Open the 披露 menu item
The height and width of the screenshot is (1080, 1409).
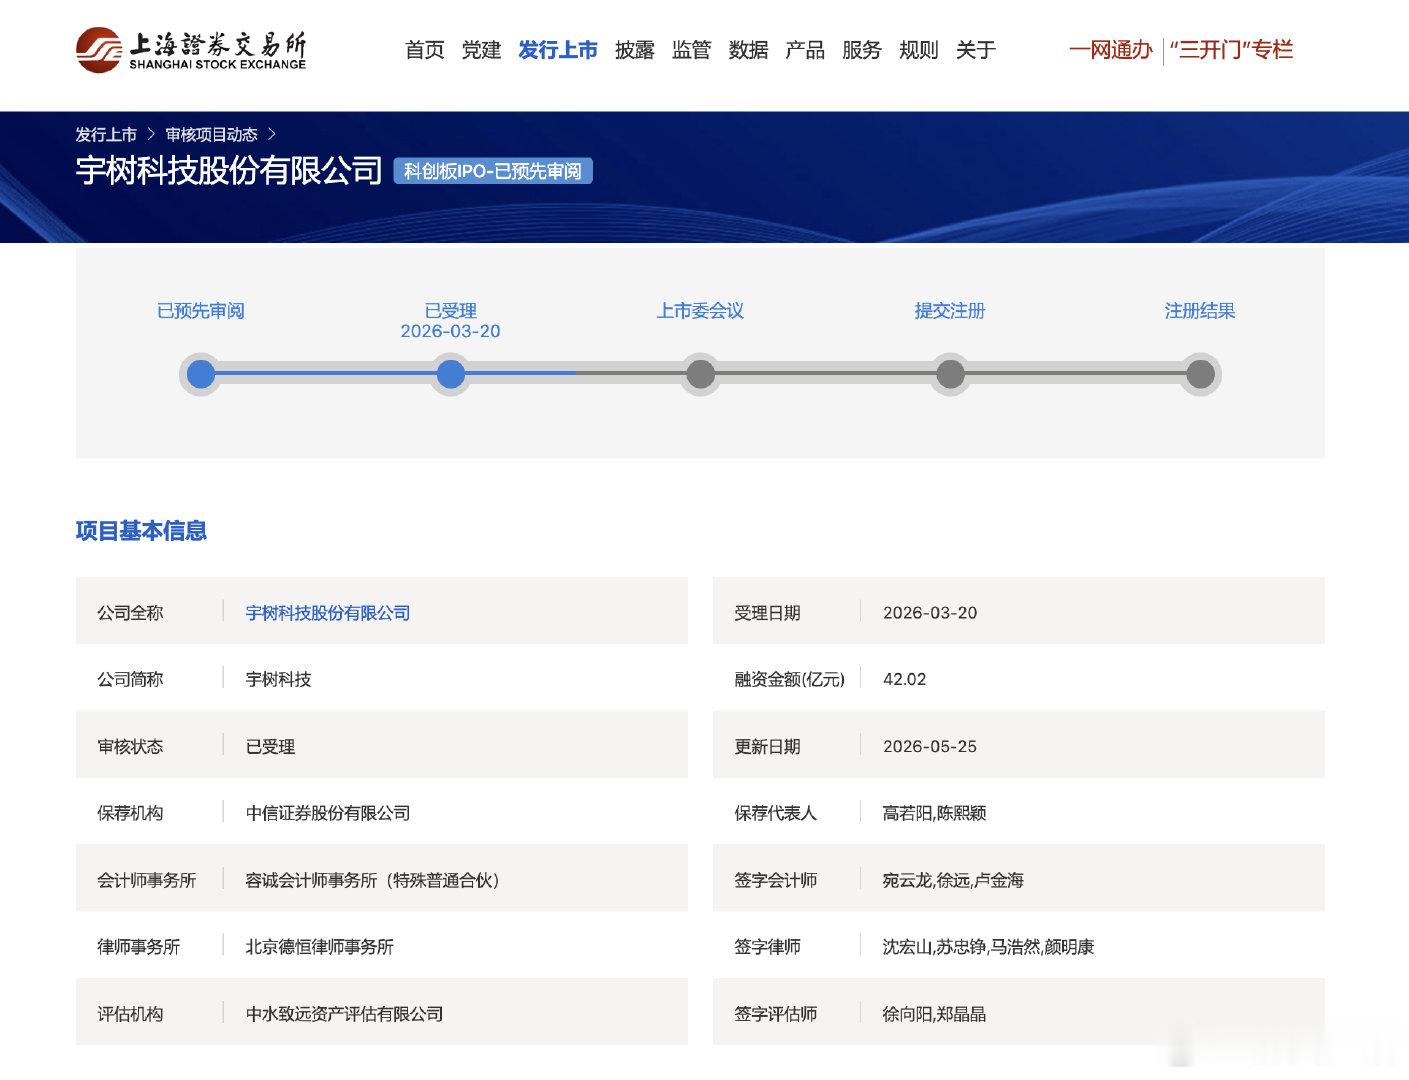(635, 50)
